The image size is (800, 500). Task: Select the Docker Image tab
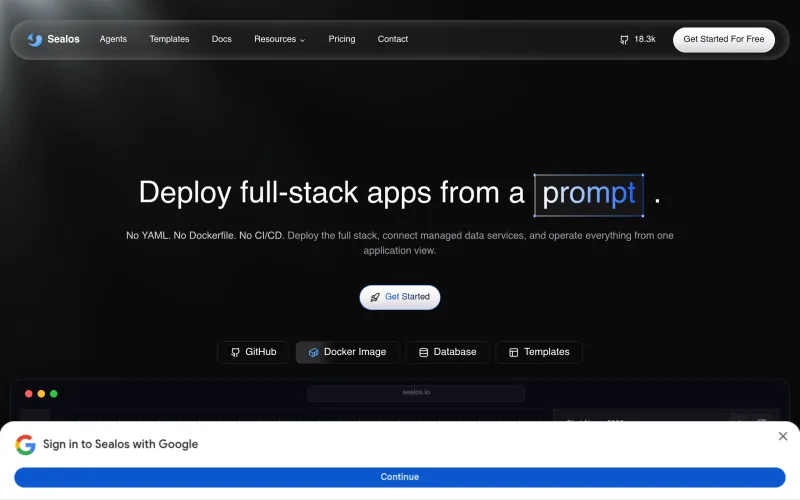347,352
